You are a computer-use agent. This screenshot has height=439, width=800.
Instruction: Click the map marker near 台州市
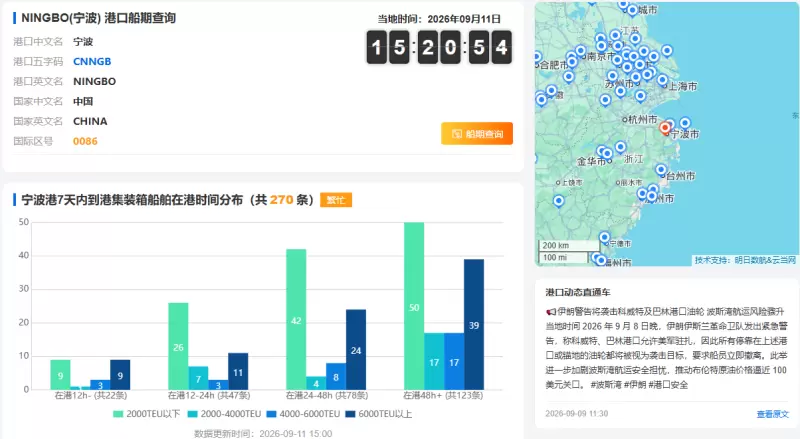(661, 169)
